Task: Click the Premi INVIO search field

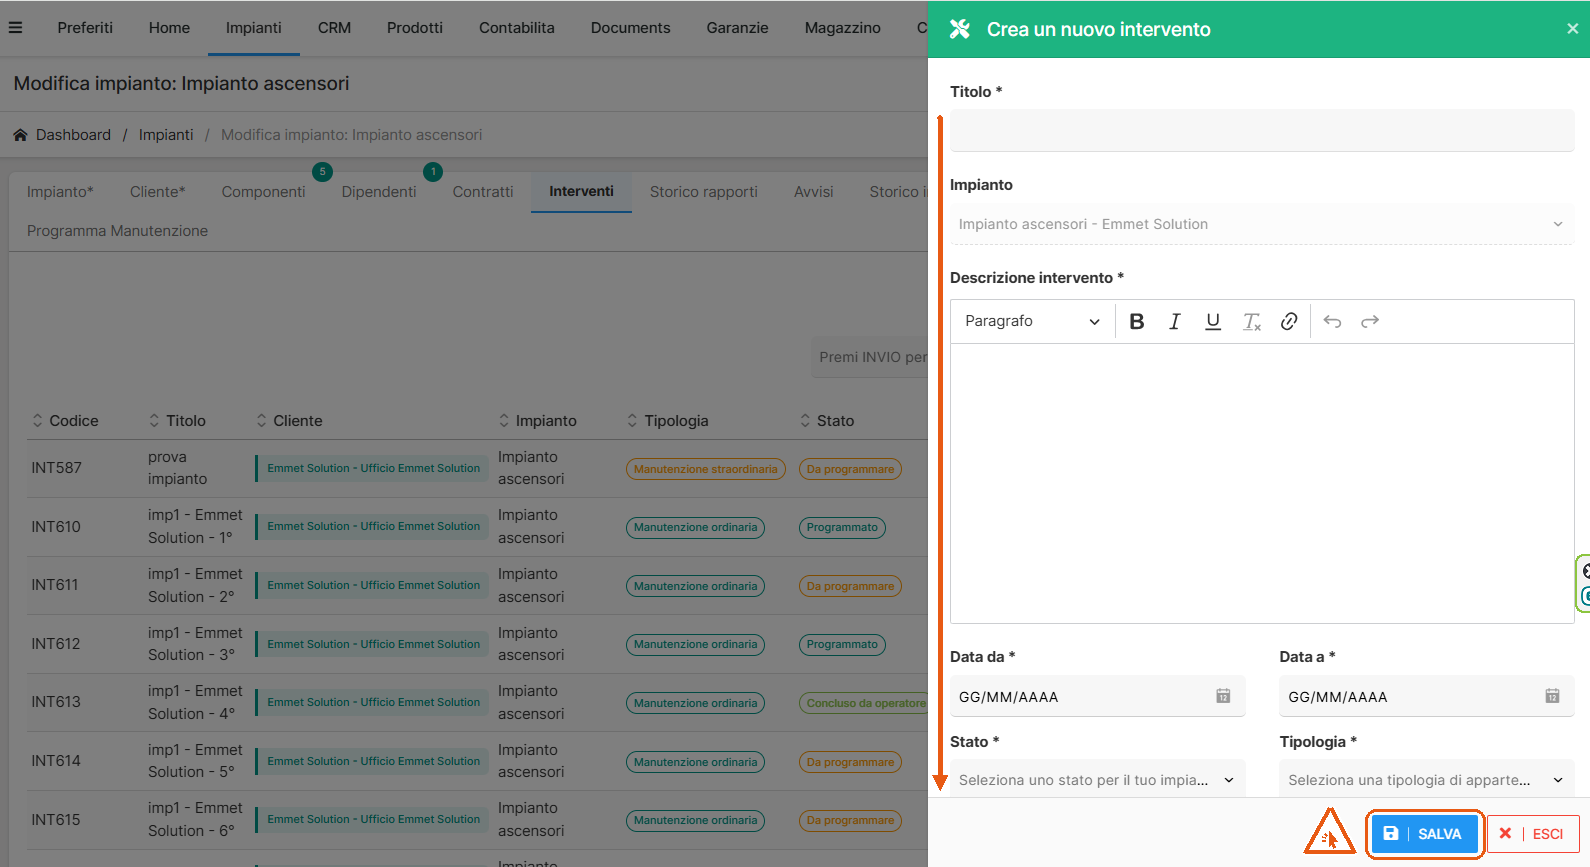Action: 869,357
